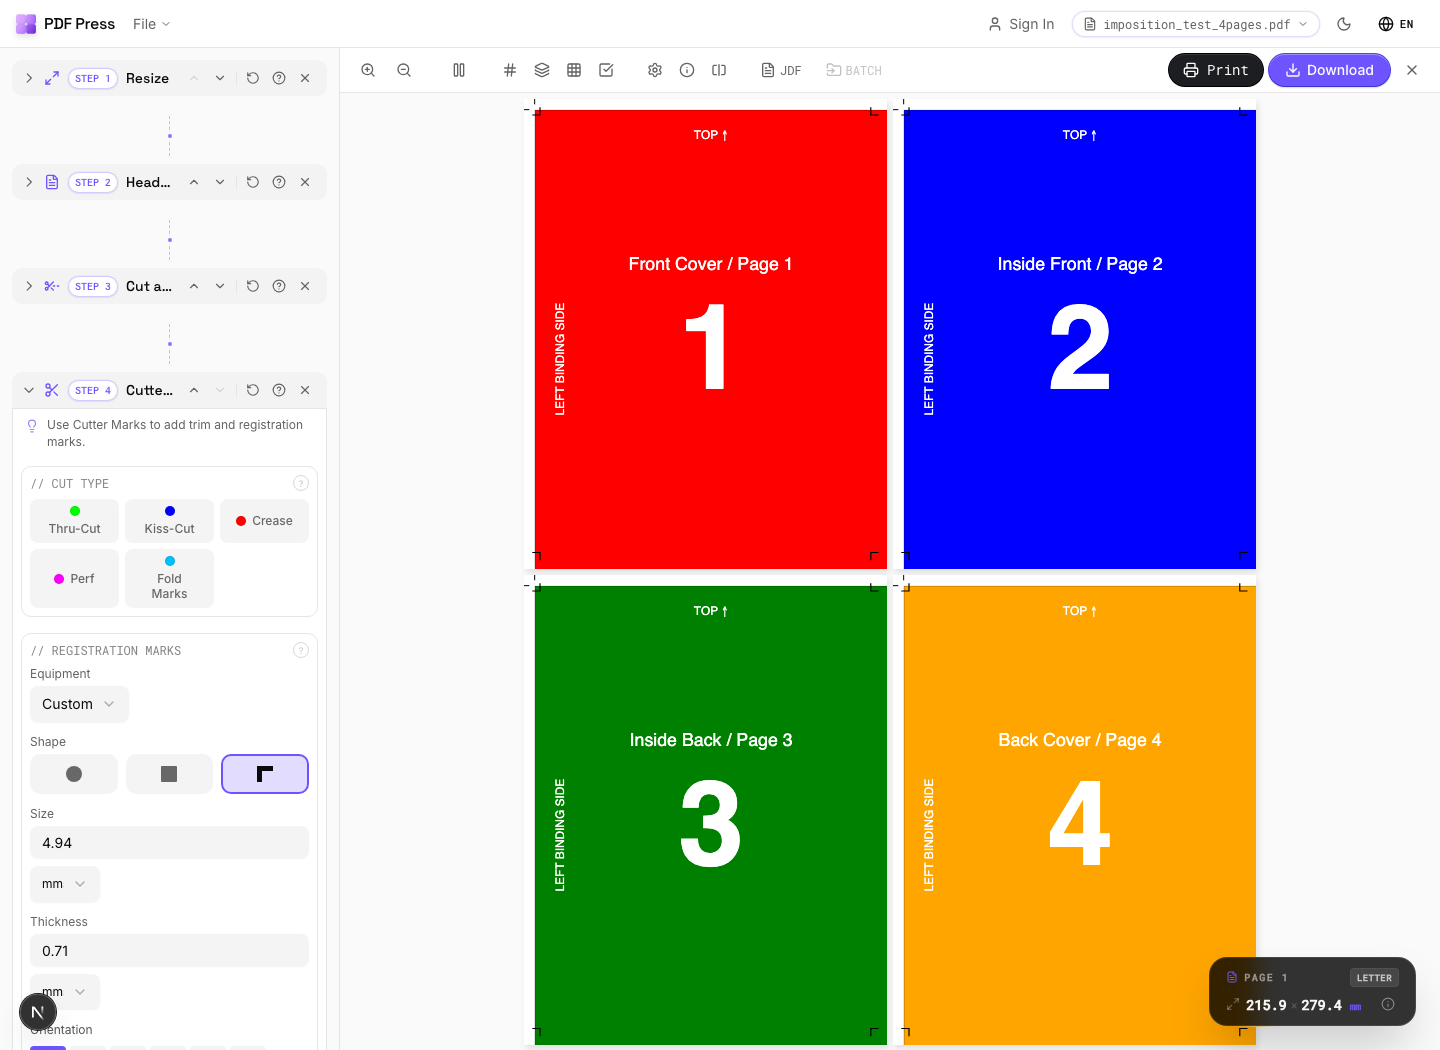Open the EN language selector
The image size is (1440, 1050).
click(x=1396, y=24)
